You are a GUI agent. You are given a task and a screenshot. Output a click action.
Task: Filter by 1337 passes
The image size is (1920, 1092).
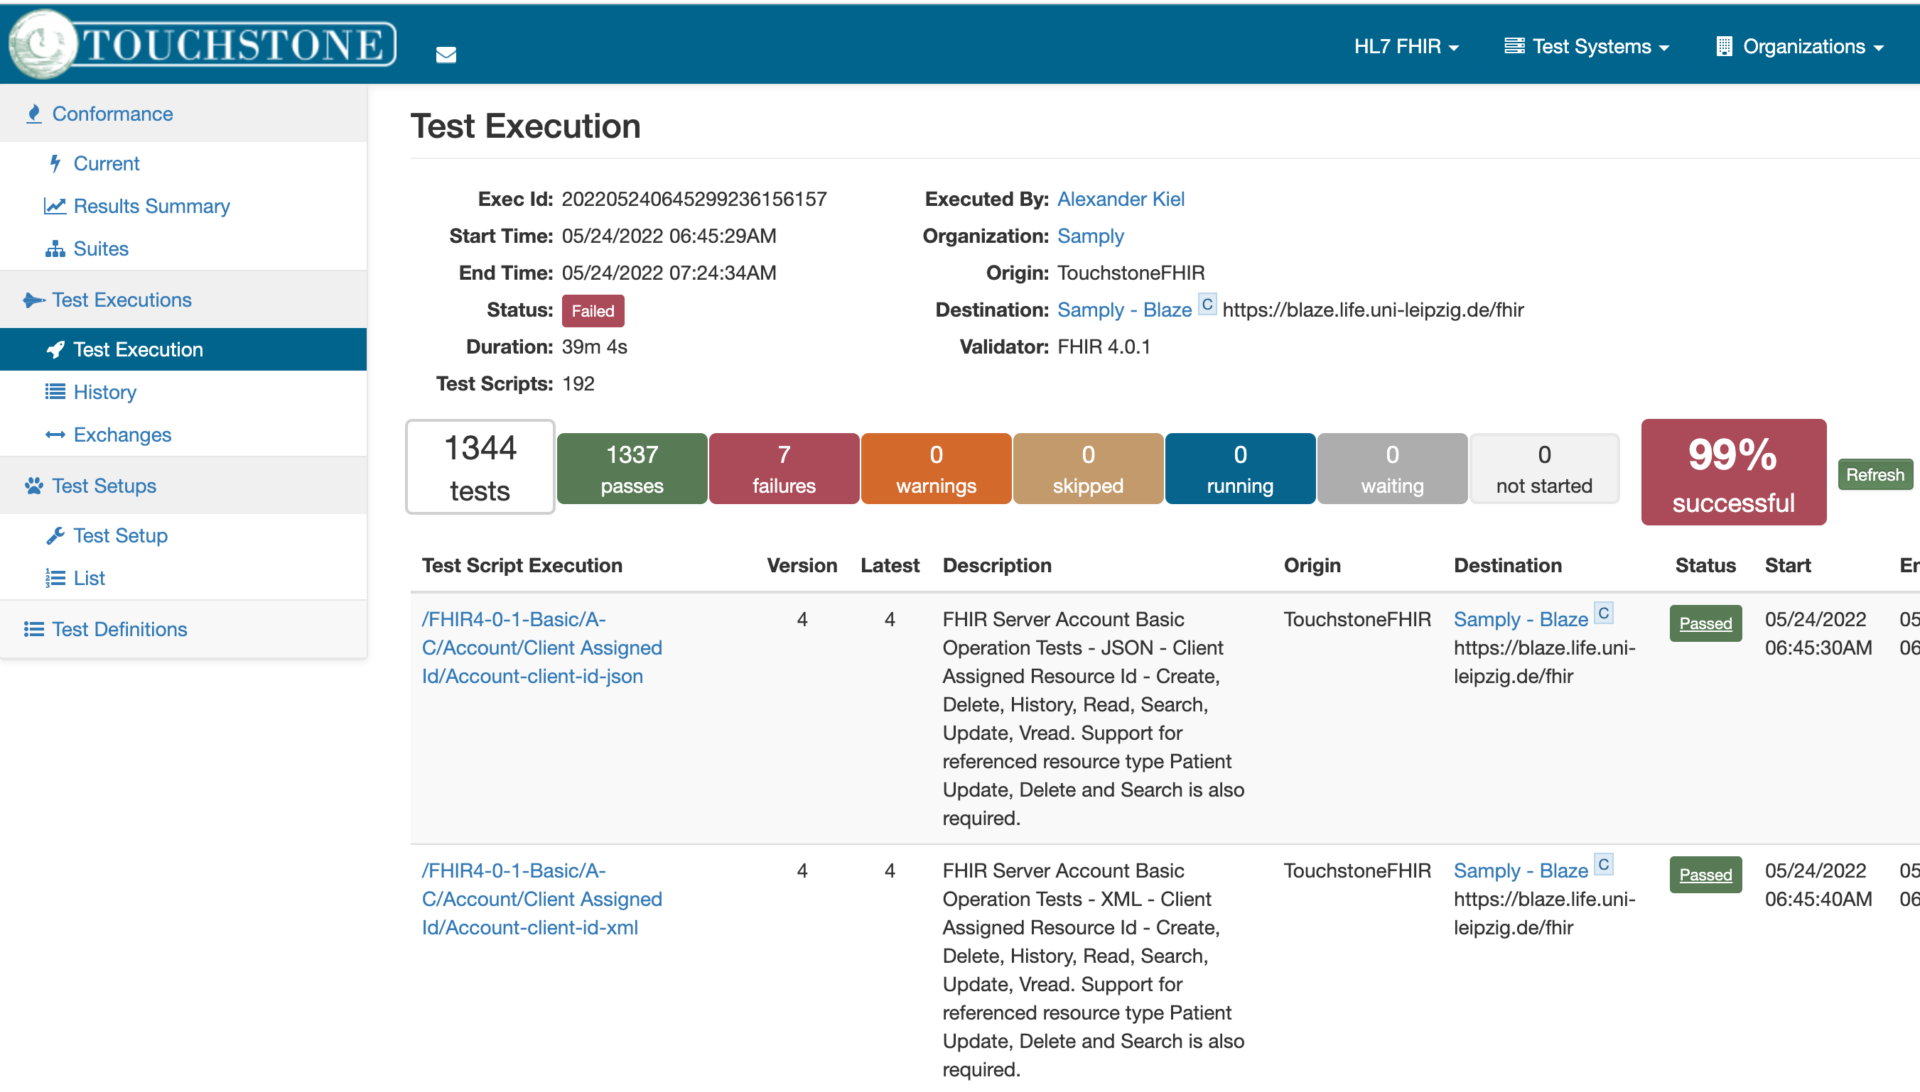click(632, 469)
